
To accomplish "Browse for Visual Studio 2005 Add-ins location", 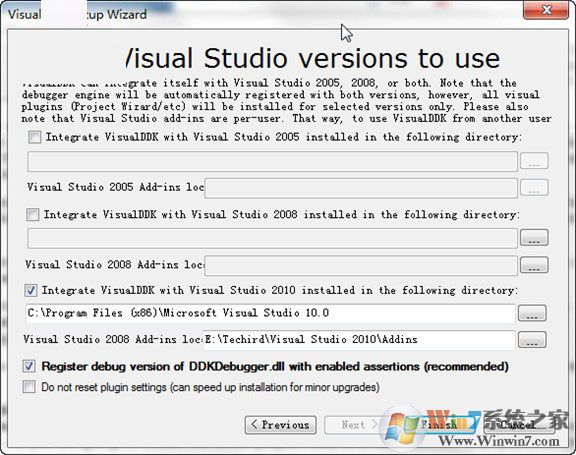I will click(x=534, y=188).
